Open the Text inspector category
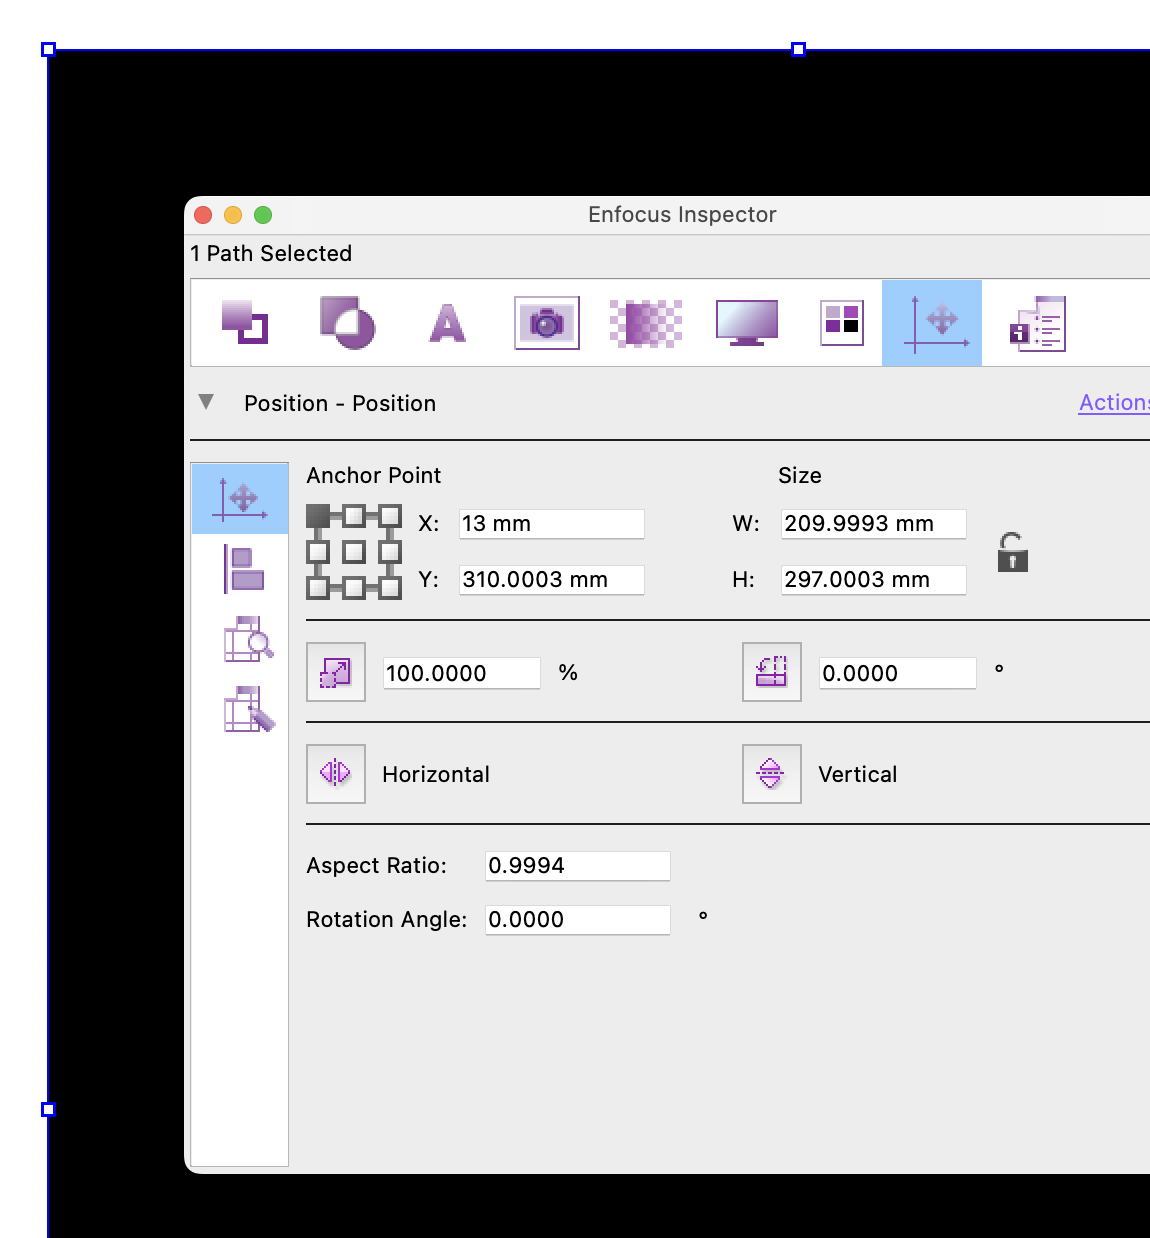 click(447, 323)
